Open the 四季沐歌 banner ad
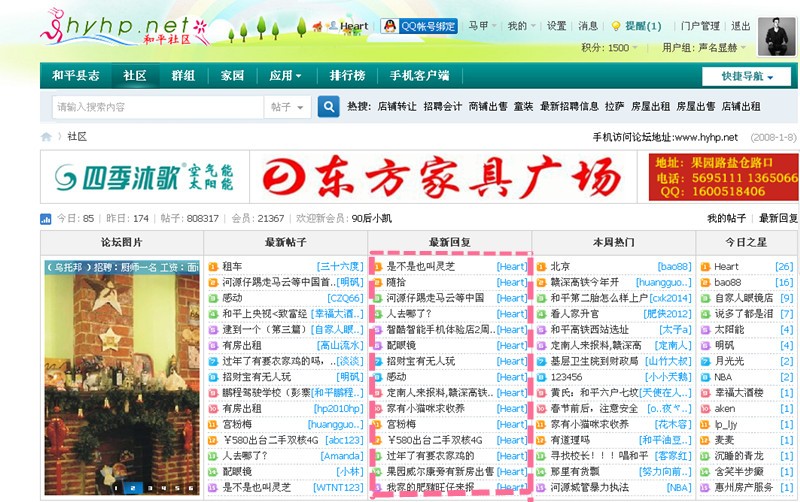The height and width of the screenshot is (502, 800). point(144,177)
